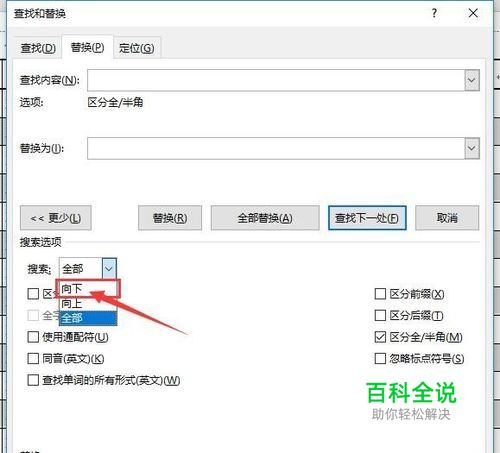Enable the 同音(英文)(K) checkbox
Image resolution: width=500 pixels, height=453 pixels.
pos(33,359)
